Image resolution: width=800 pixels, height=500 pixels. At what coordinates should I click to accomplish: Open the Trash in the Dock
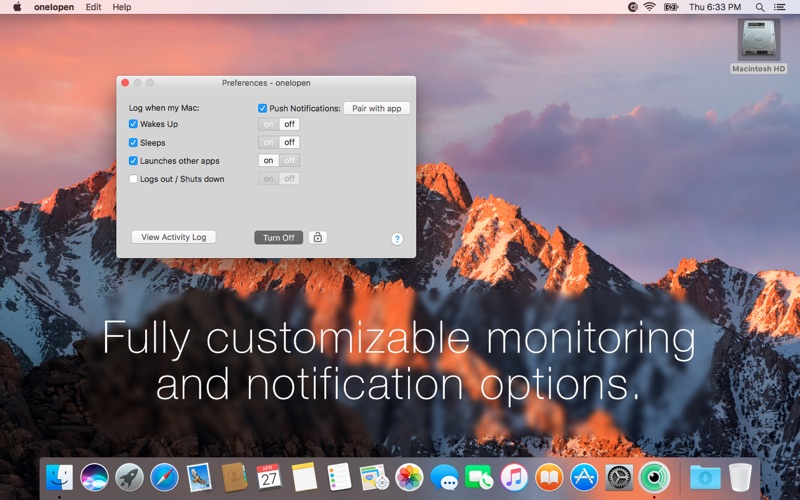tap(740, 478)
